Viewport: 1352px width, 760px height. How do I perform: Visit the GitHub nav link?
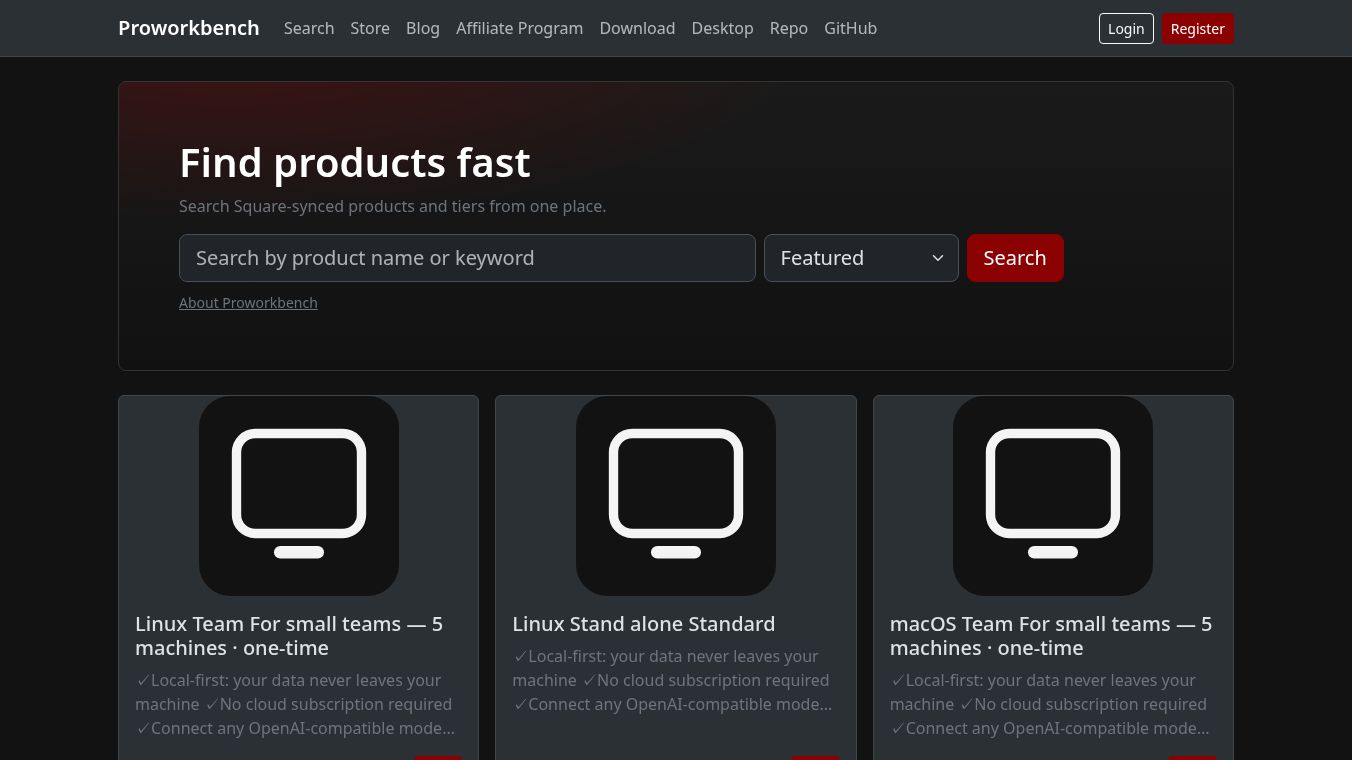click(x=850, y=28)
